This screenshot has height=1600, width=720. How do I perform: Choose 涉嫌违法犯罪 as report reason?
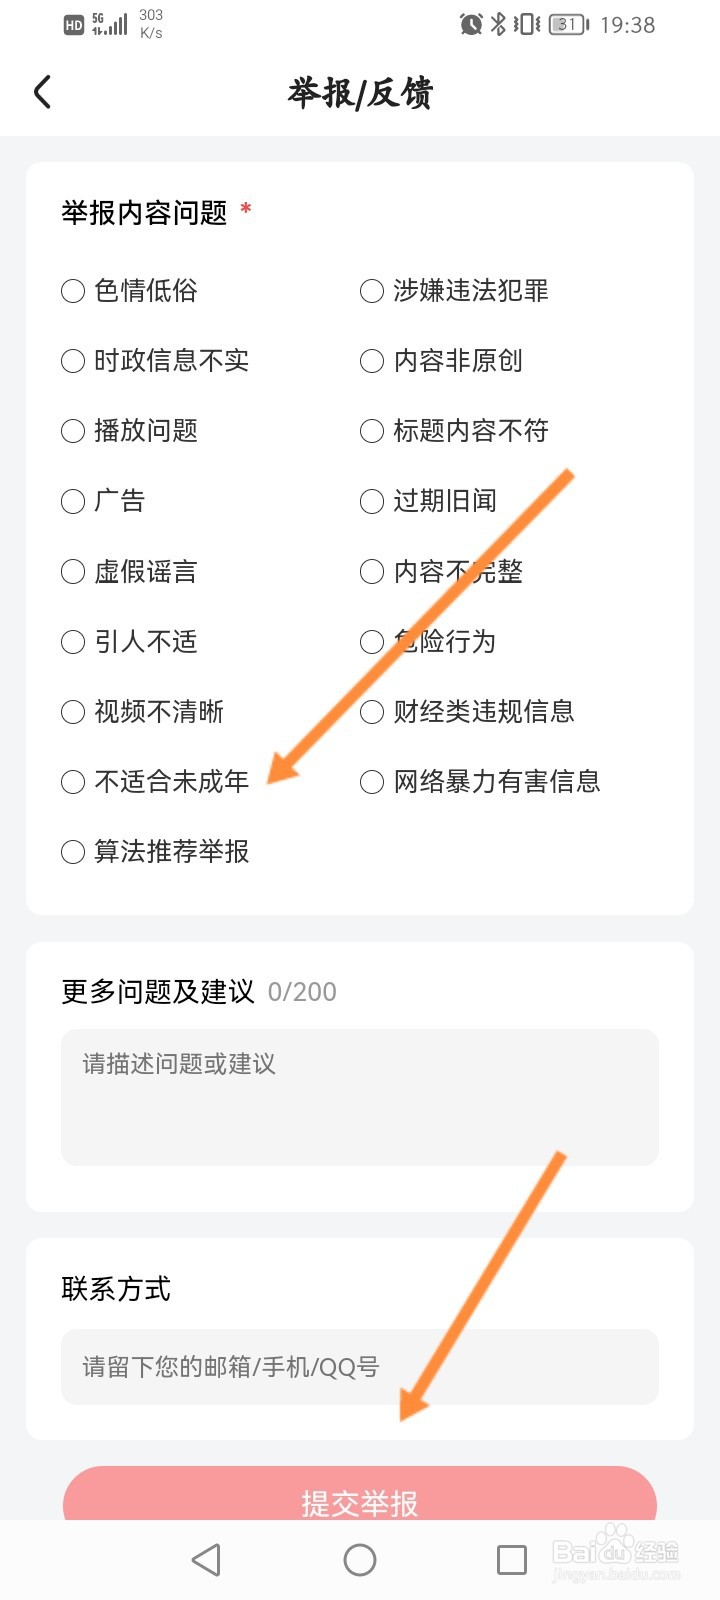455,291
